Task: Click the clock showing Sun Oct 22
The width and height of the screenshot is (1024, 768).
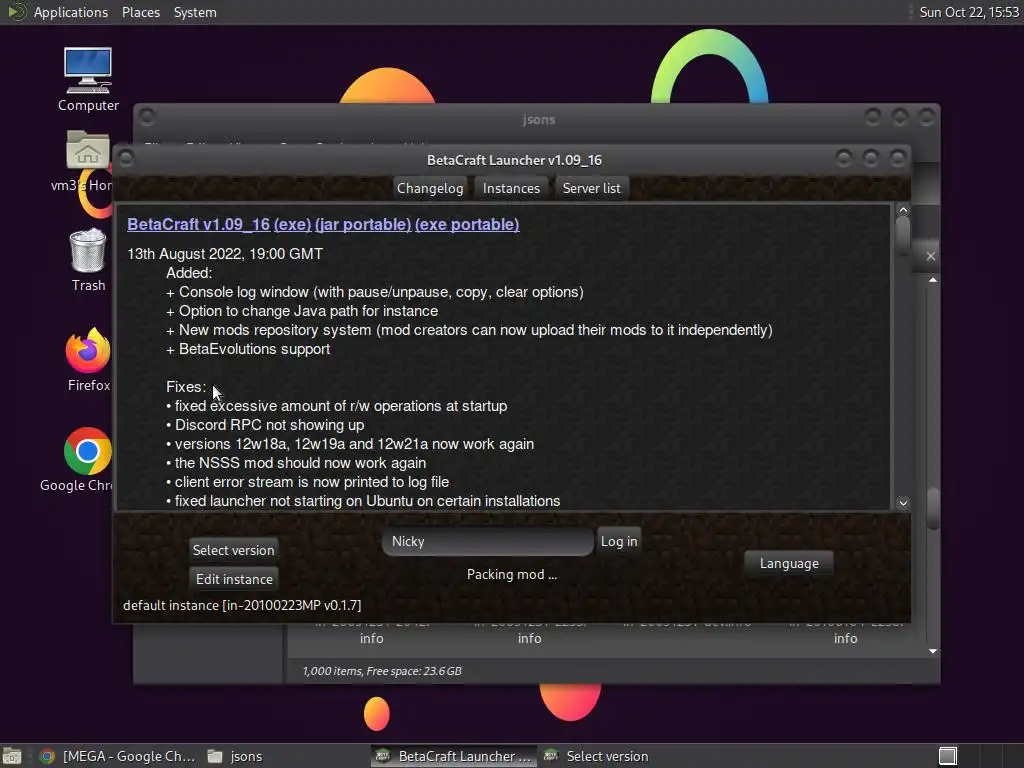Action: [x=969, y=12]
